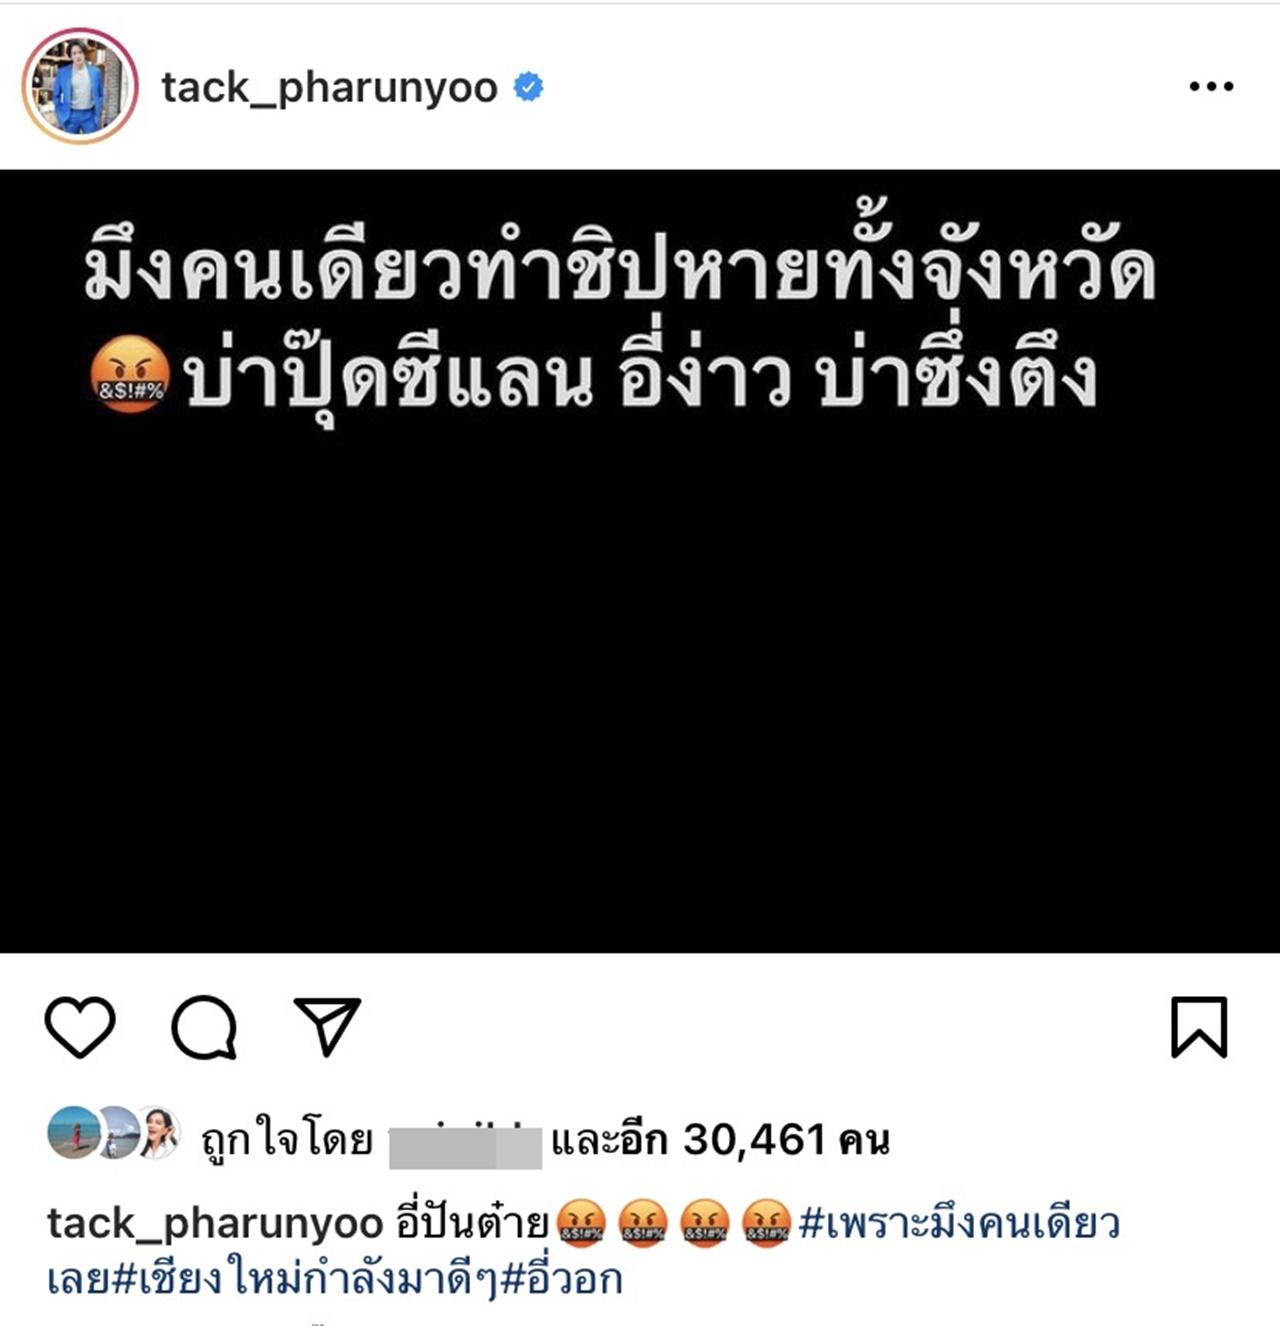Like the post with the heart icon
The image size is (1280, 1326).
point(80,1027)
